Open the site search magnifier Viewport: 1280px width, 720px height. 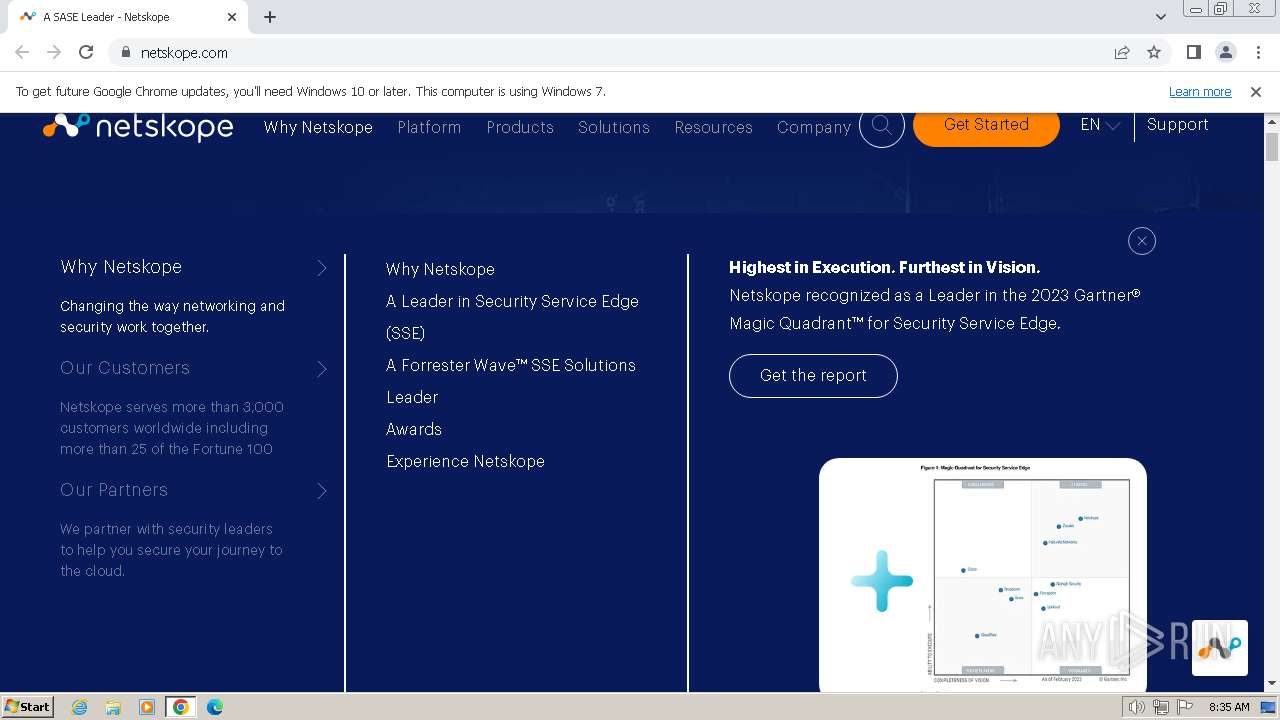[882, 125]
